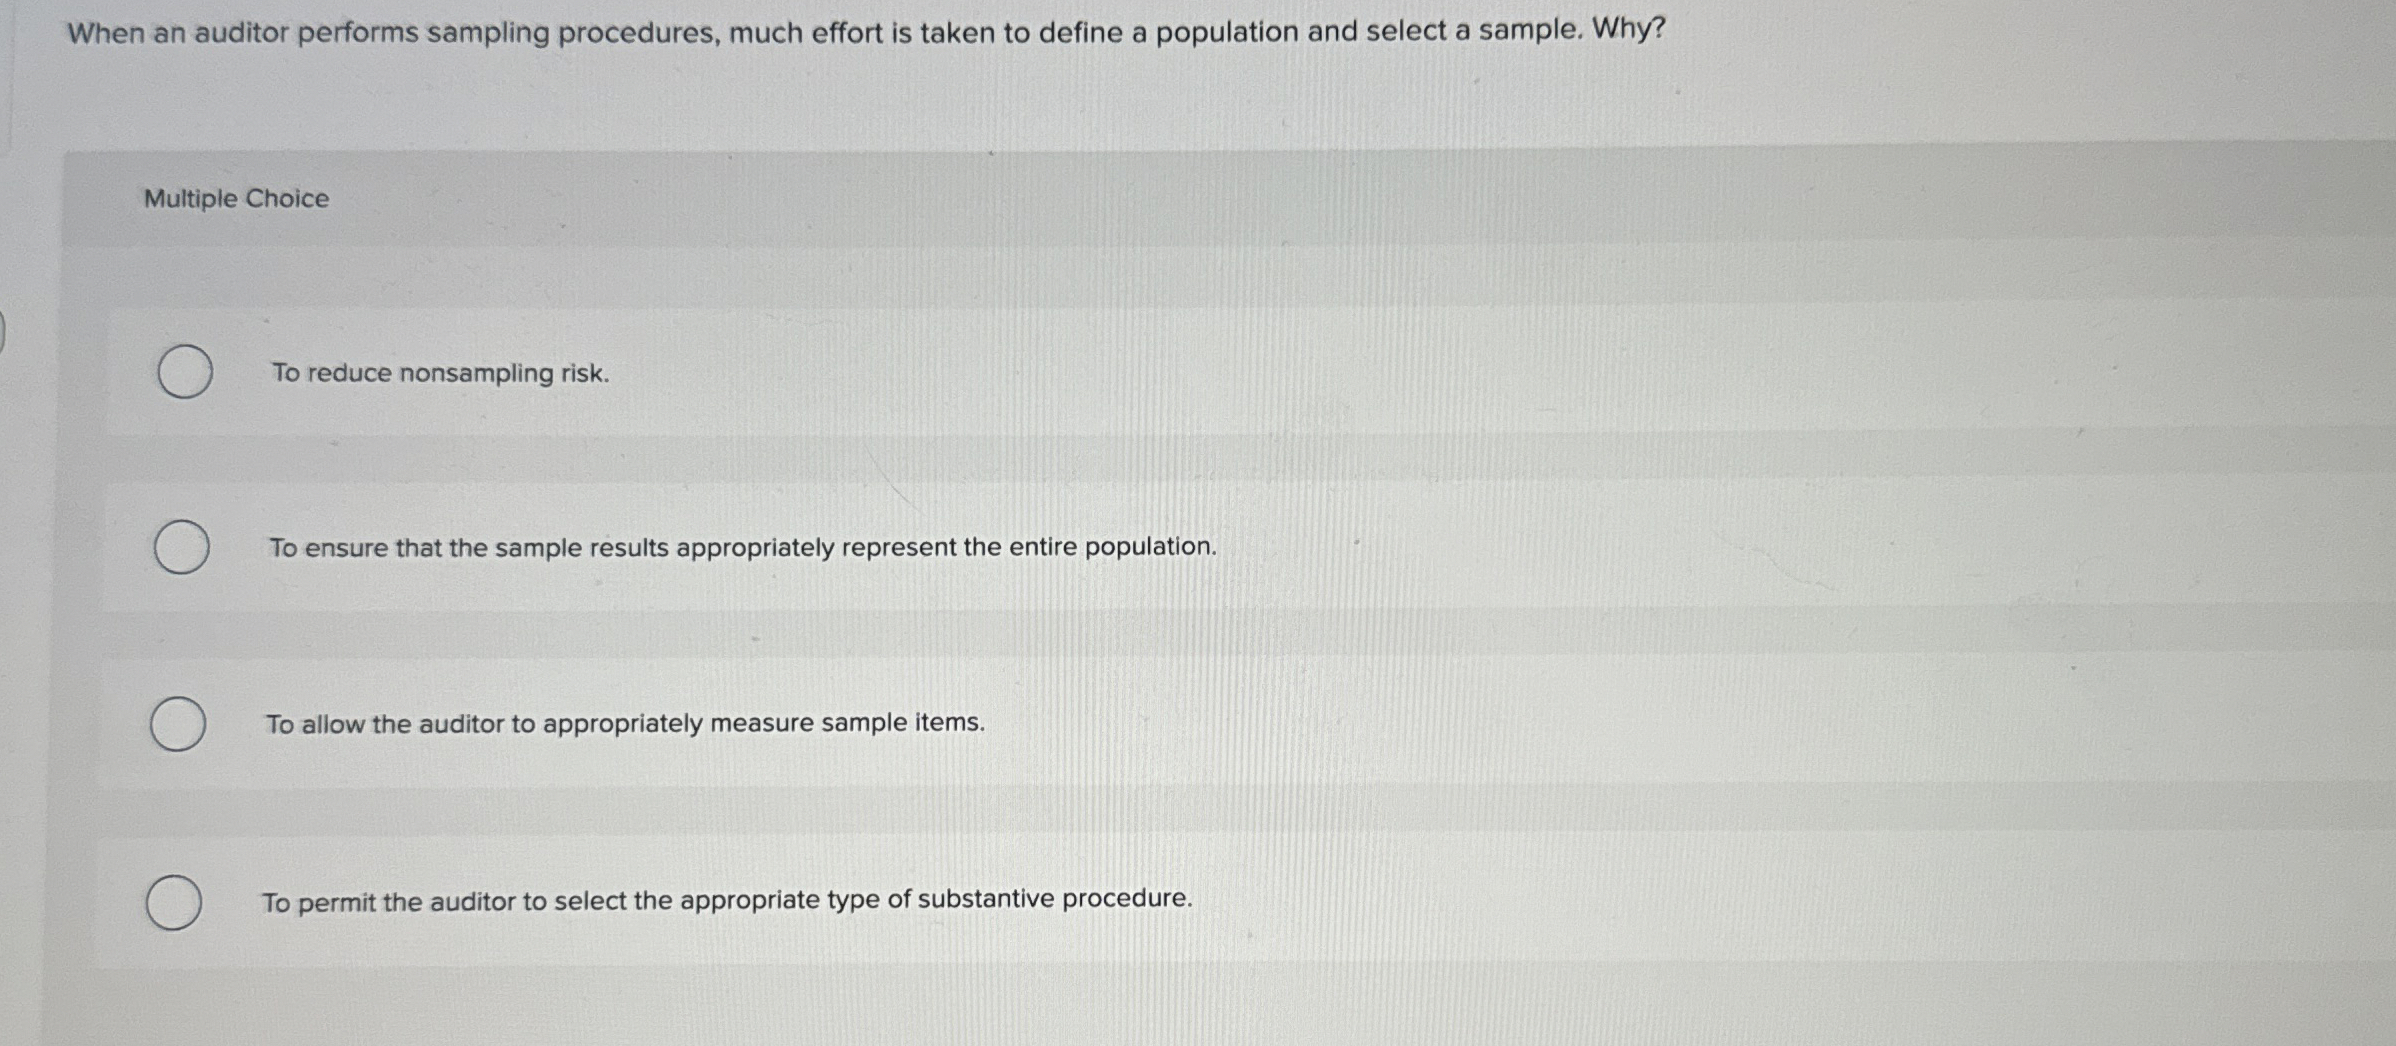Screen dimensions: 2396x1046
Task: Click the Multiple Choice header bar
Action: [x=1200, y=198]
